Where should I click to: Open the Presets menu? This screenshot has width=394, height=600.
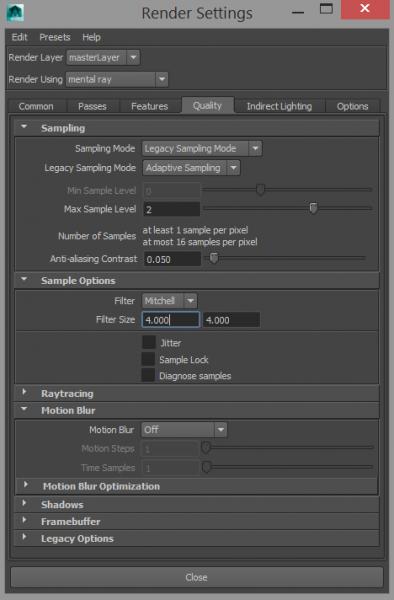(55, 37)
